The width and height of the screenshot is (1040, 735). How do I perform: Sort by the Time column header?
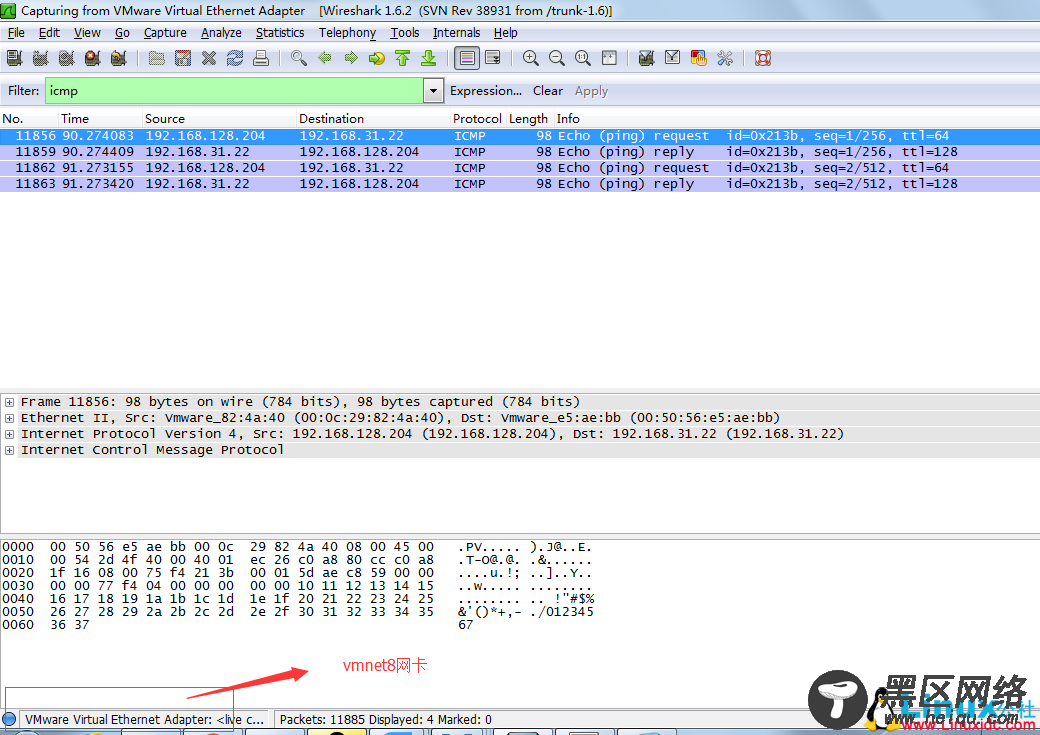click(x=100, y=119)
